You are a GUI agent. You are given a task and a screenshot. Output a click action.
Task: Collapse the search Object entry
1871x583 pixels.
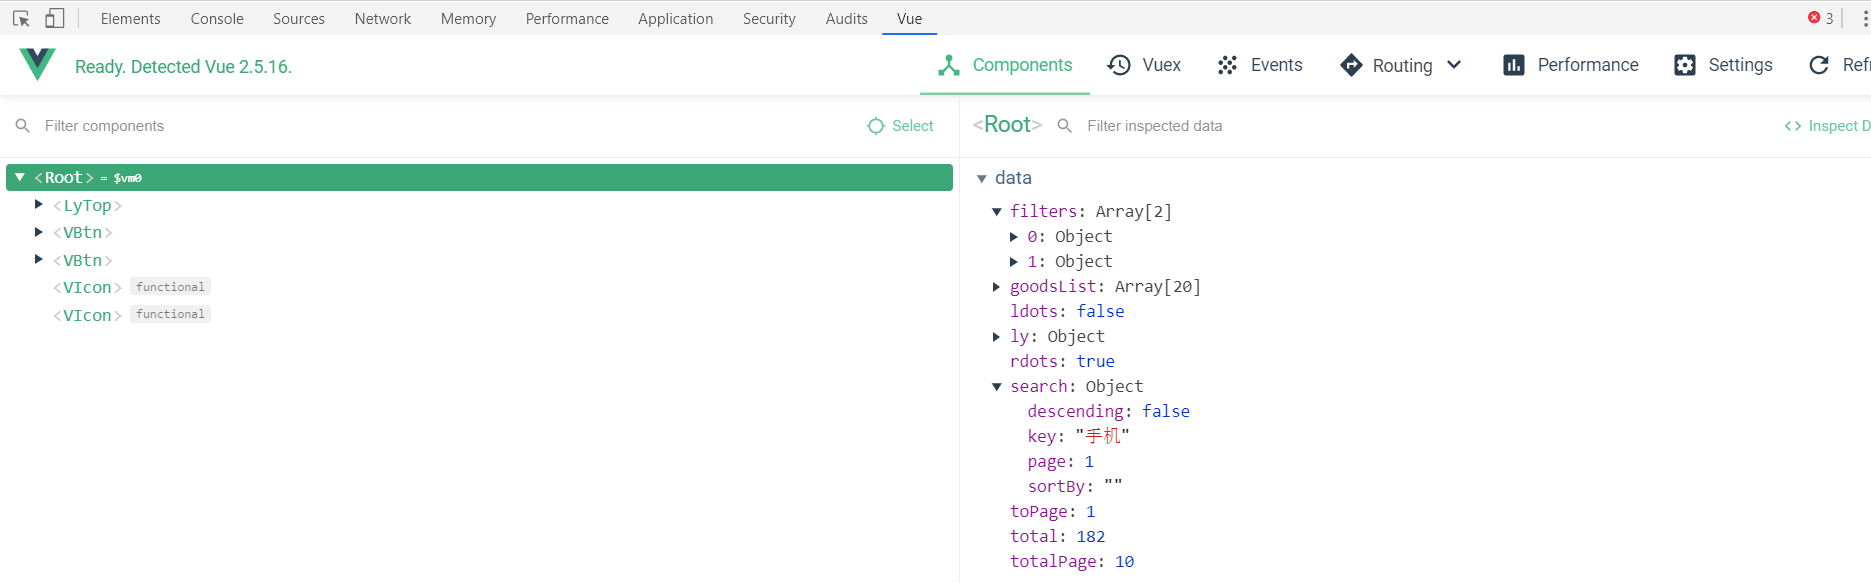pyautogui.click(x=996, y=387)
